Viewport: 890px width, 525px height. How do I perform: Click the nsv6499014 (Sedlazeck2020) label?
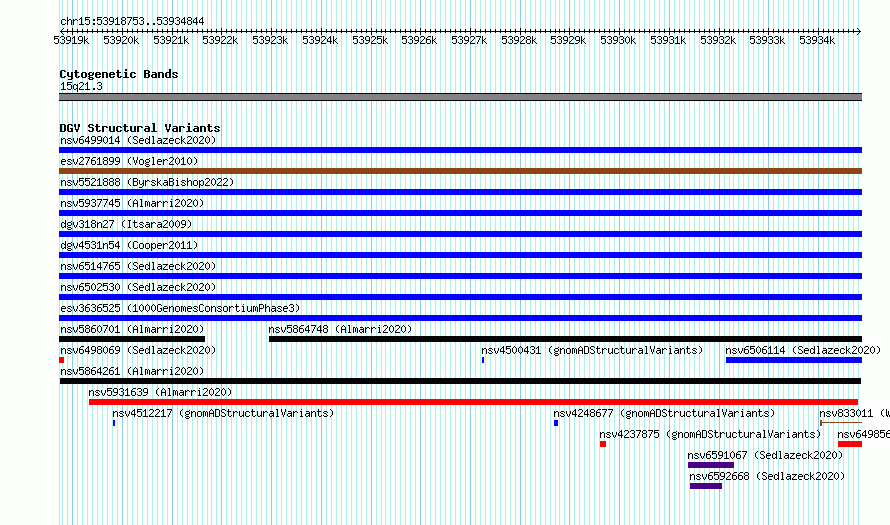[138, 140]
